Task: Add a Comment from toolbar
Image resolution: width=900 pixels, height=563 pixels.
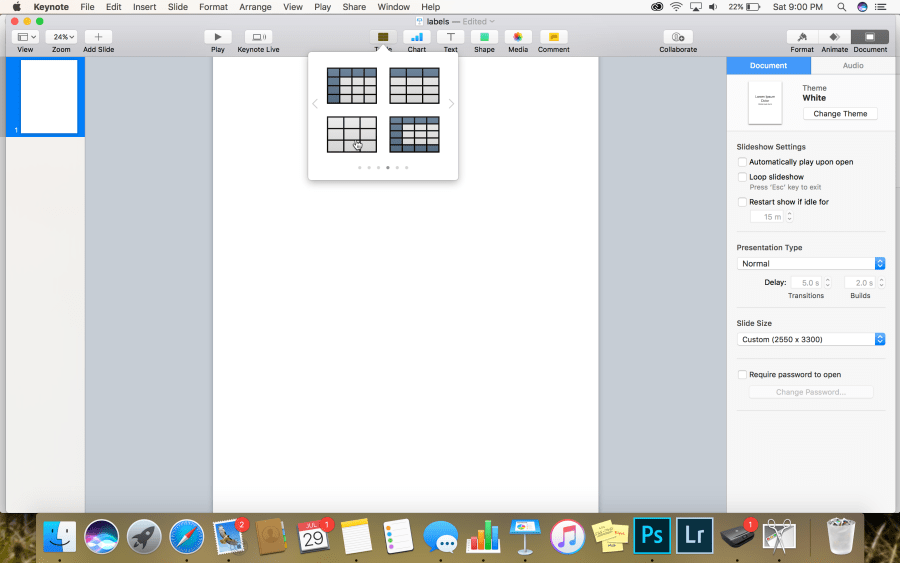Action: (x=553, y=37)
